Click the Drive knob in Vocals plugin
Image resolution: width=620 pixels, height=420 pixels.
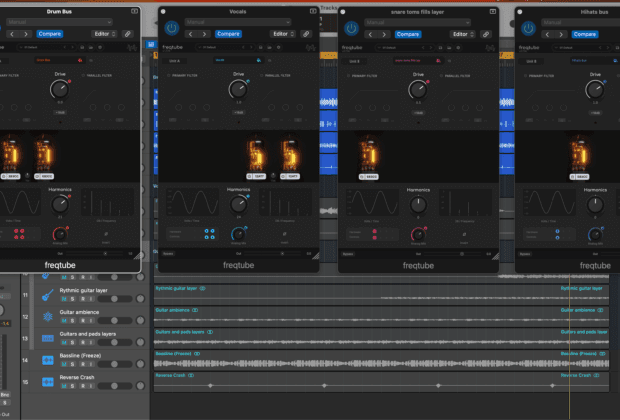(237, 90)
